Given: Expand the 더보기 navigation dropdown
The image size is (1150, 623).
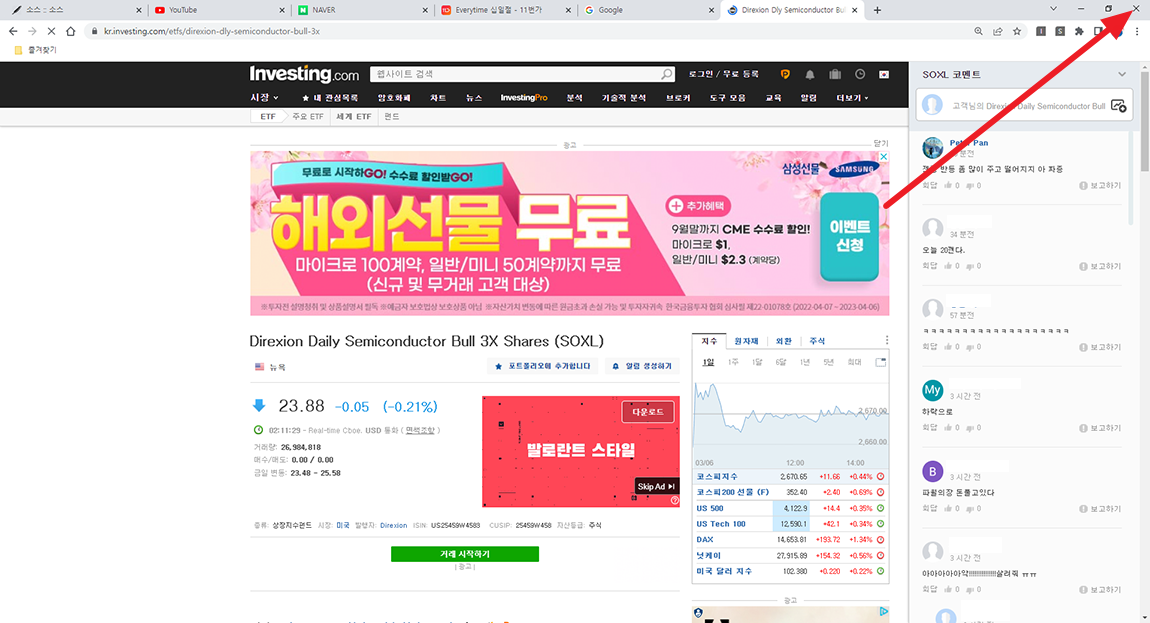Looking at the screenshot, I should coord(852,98).
